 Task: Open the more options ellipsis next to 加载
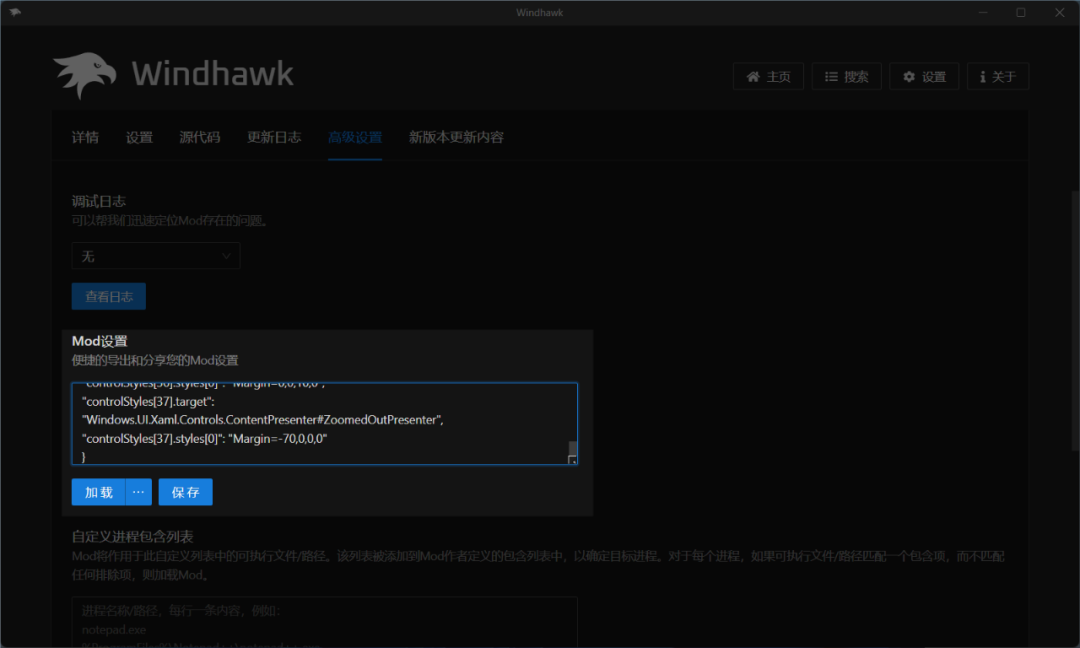(138, 492)
